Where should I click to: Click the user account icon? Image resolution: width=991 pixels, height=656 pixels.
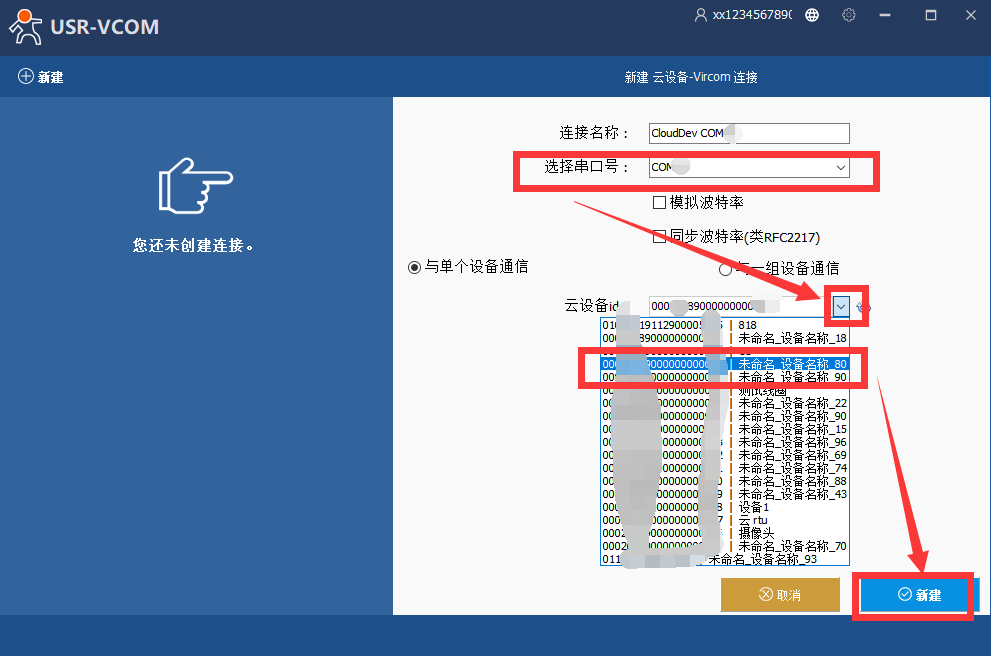pyautogui.click(x=700, y=15)
